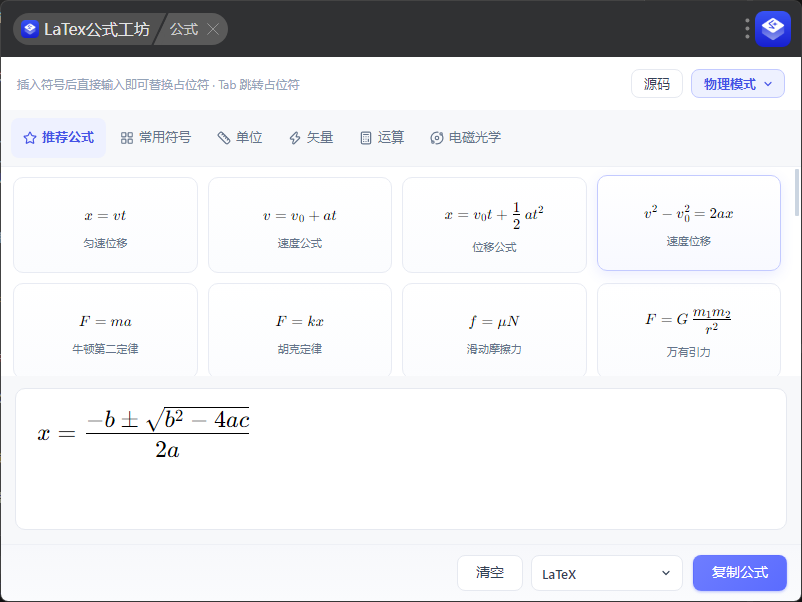Screen dimensions: 802x602
Task: Close the 公式 tab with the X icon
Action: [x=213, y=30]
